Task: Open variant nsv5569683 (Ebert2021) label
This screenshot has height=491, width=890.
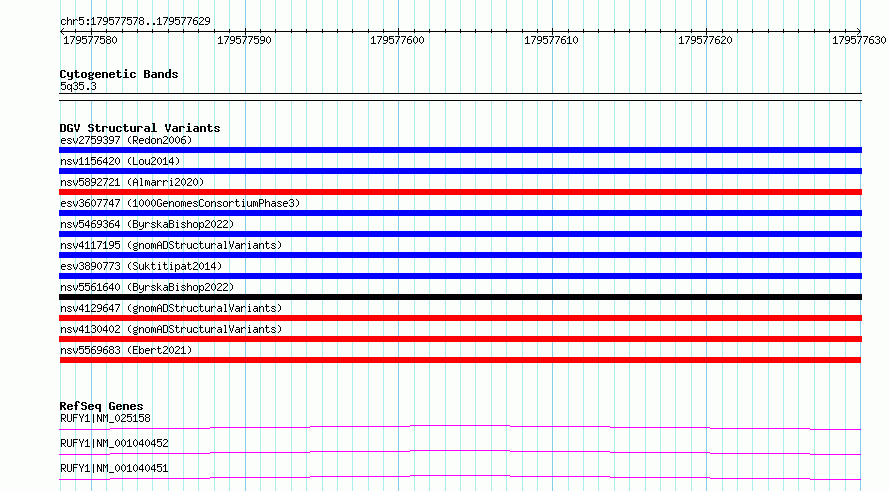Action: click(126, 350)
